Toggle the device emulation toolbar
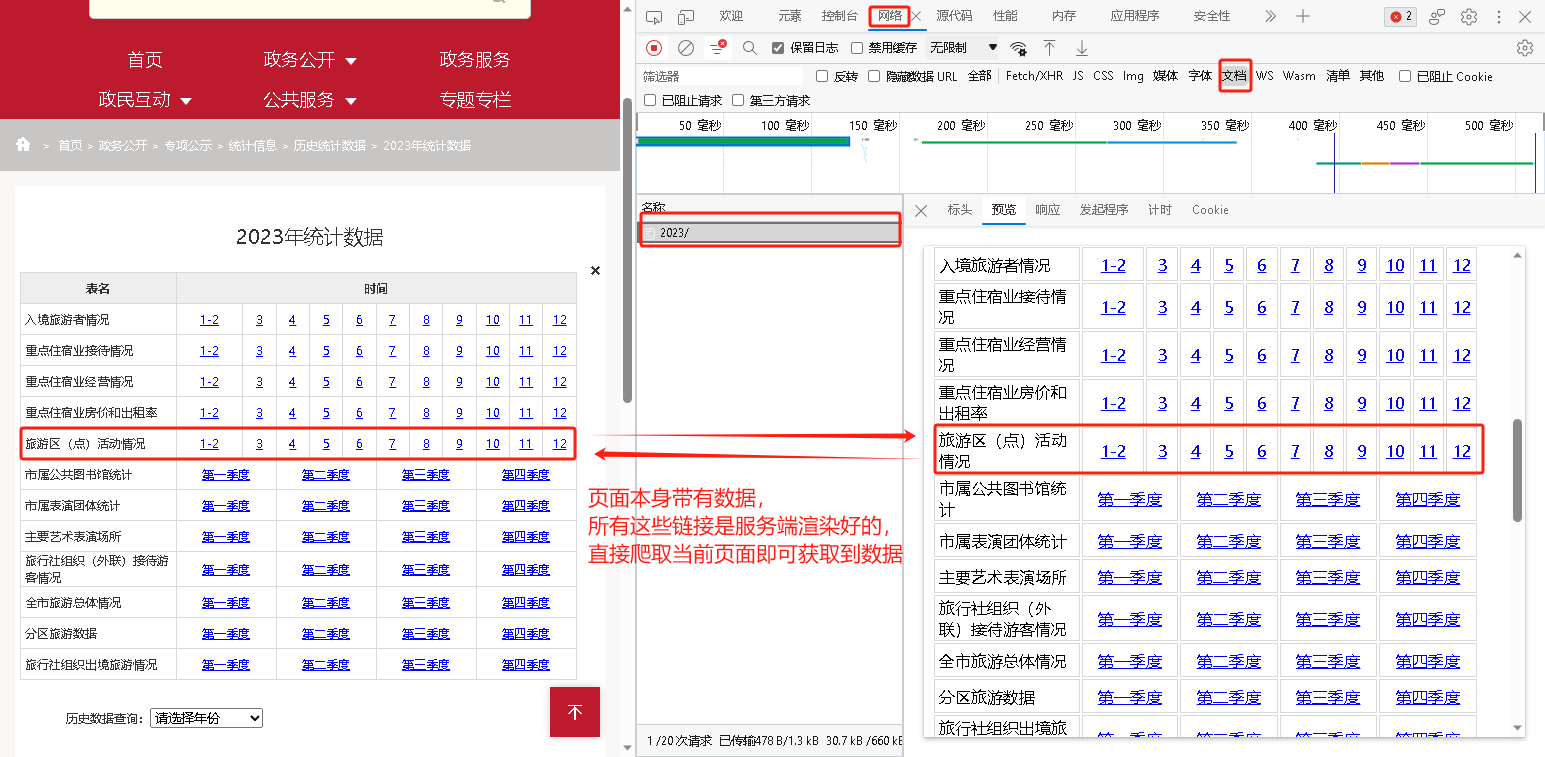Screen dimensions: 1545x757 (x=685, y=17)
